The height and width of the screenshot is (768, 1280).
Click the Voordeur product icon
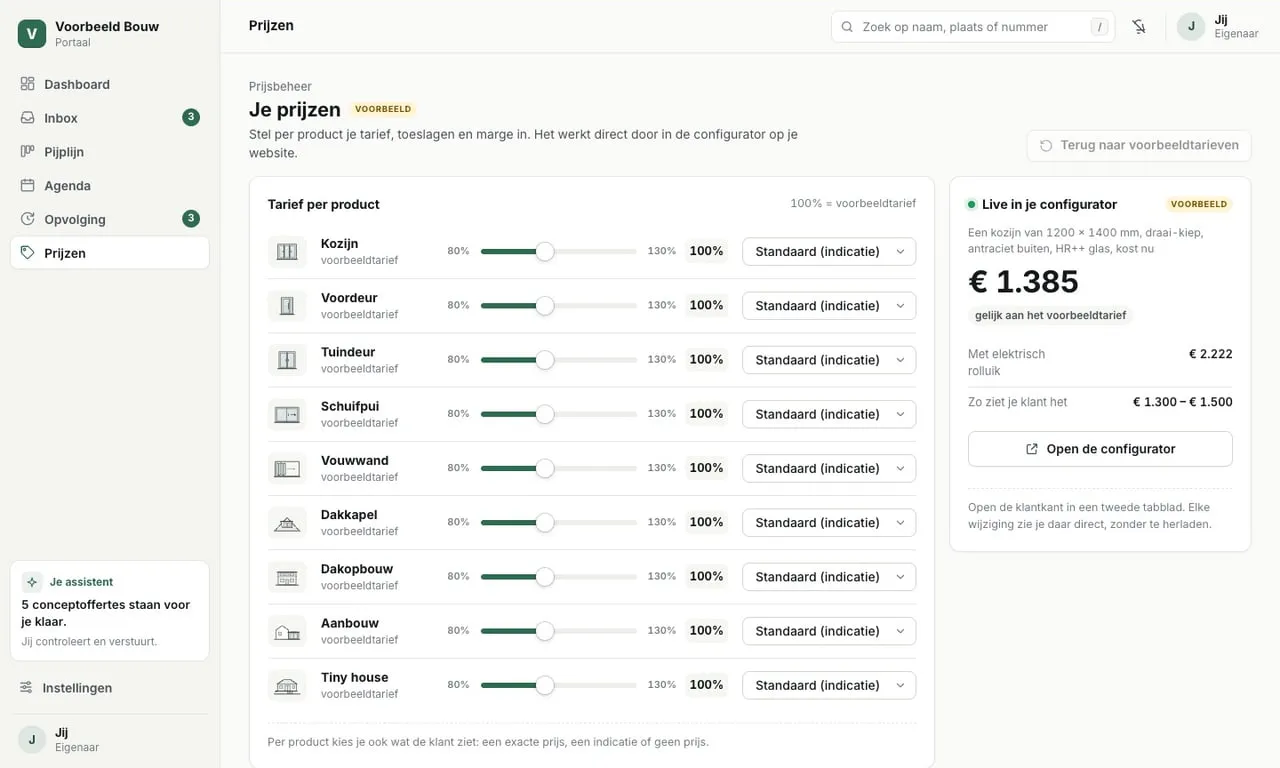(x=287, y=305)
